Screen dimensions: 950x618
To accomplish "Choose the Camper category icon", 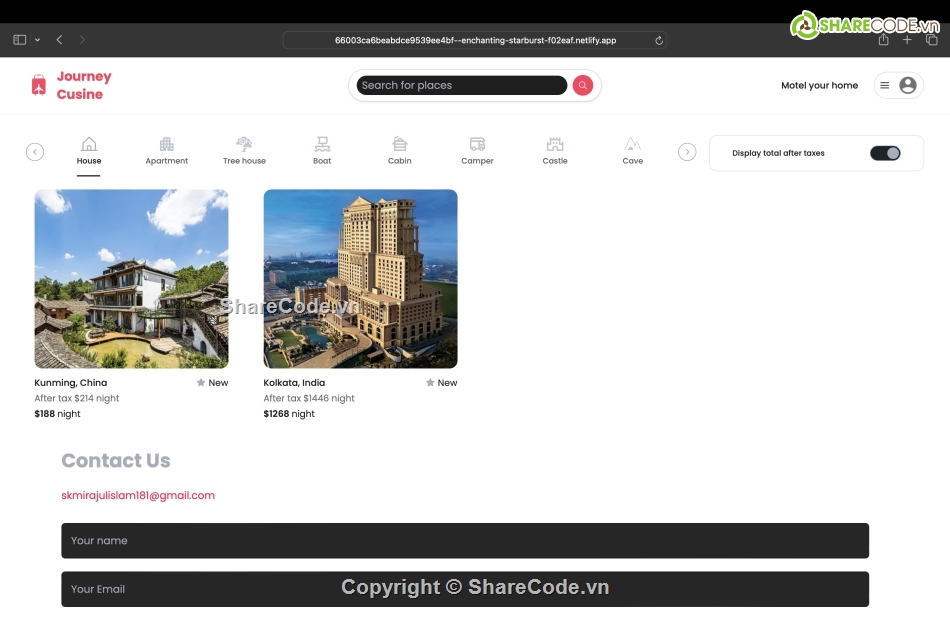I will 477,145.
